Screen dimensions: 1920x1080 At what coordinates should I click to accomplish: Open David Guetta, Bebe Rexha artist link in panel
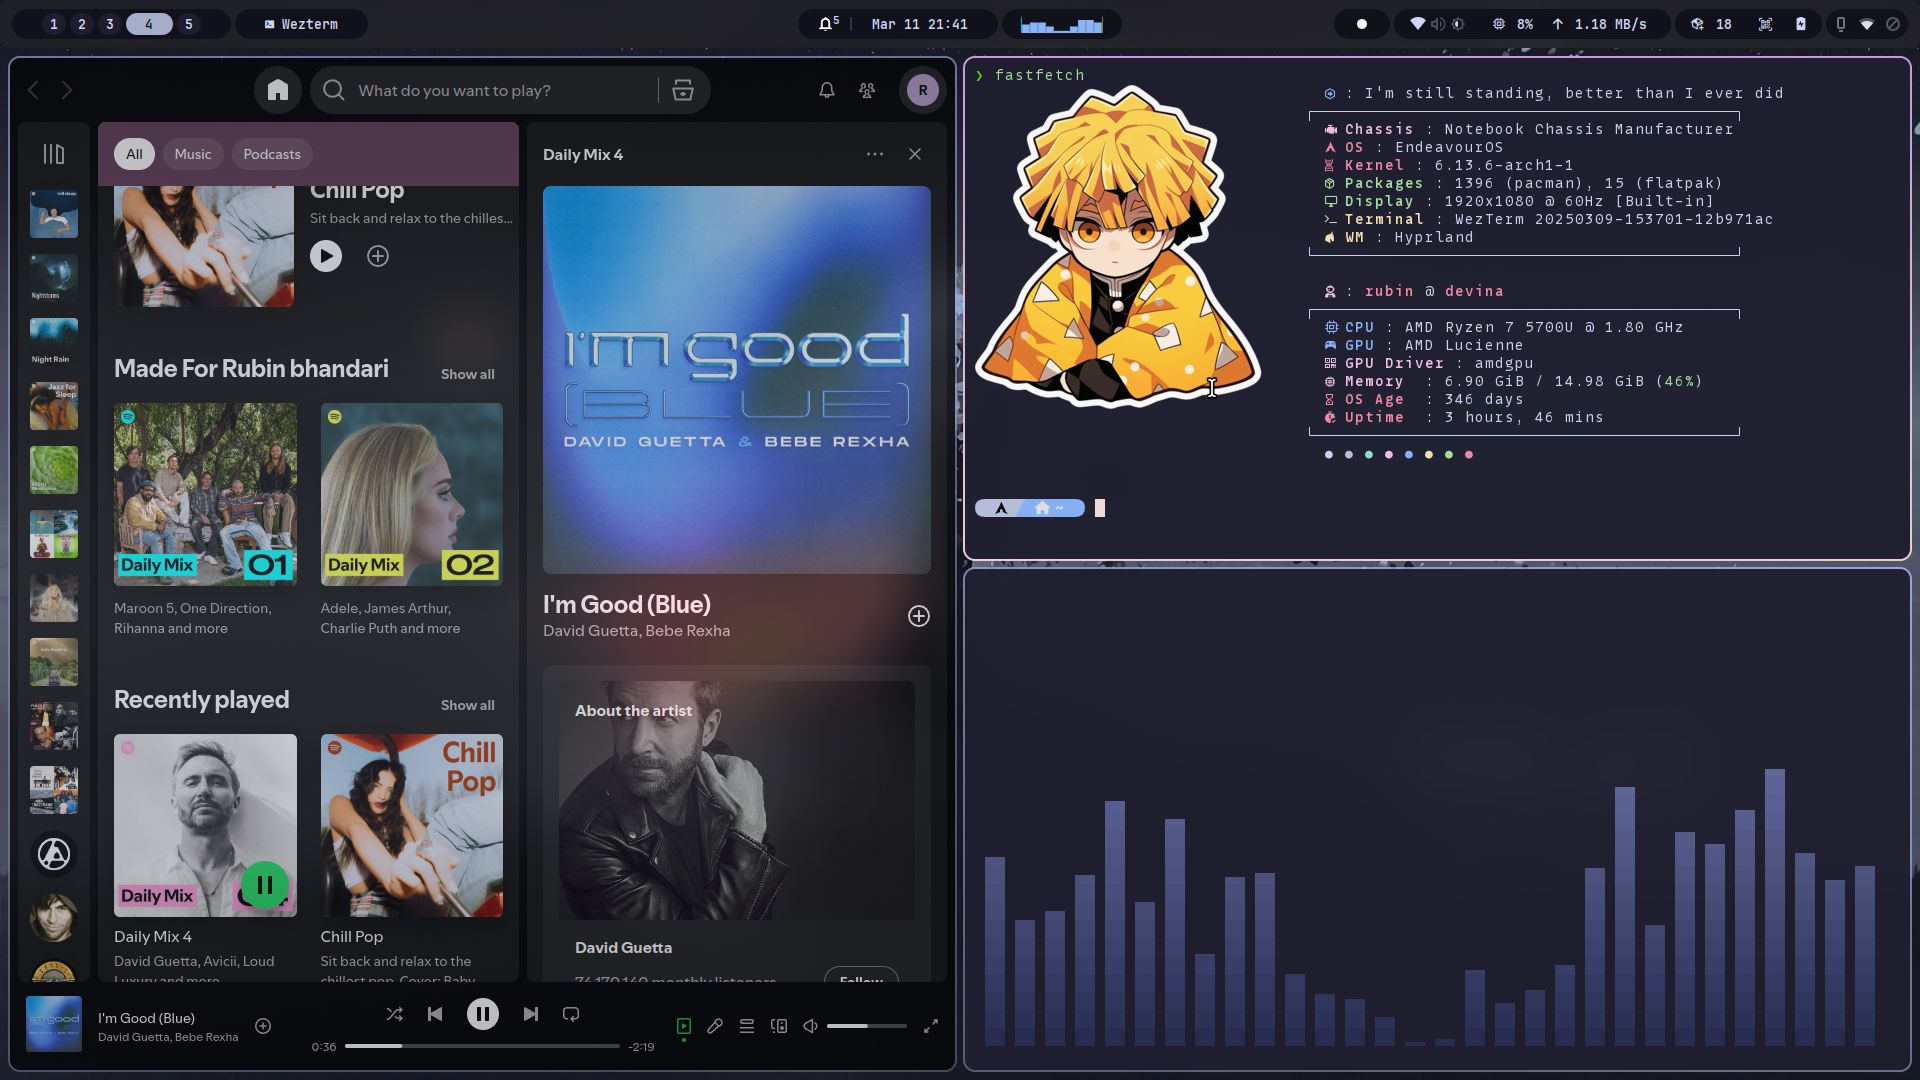(x=637, y=631)
